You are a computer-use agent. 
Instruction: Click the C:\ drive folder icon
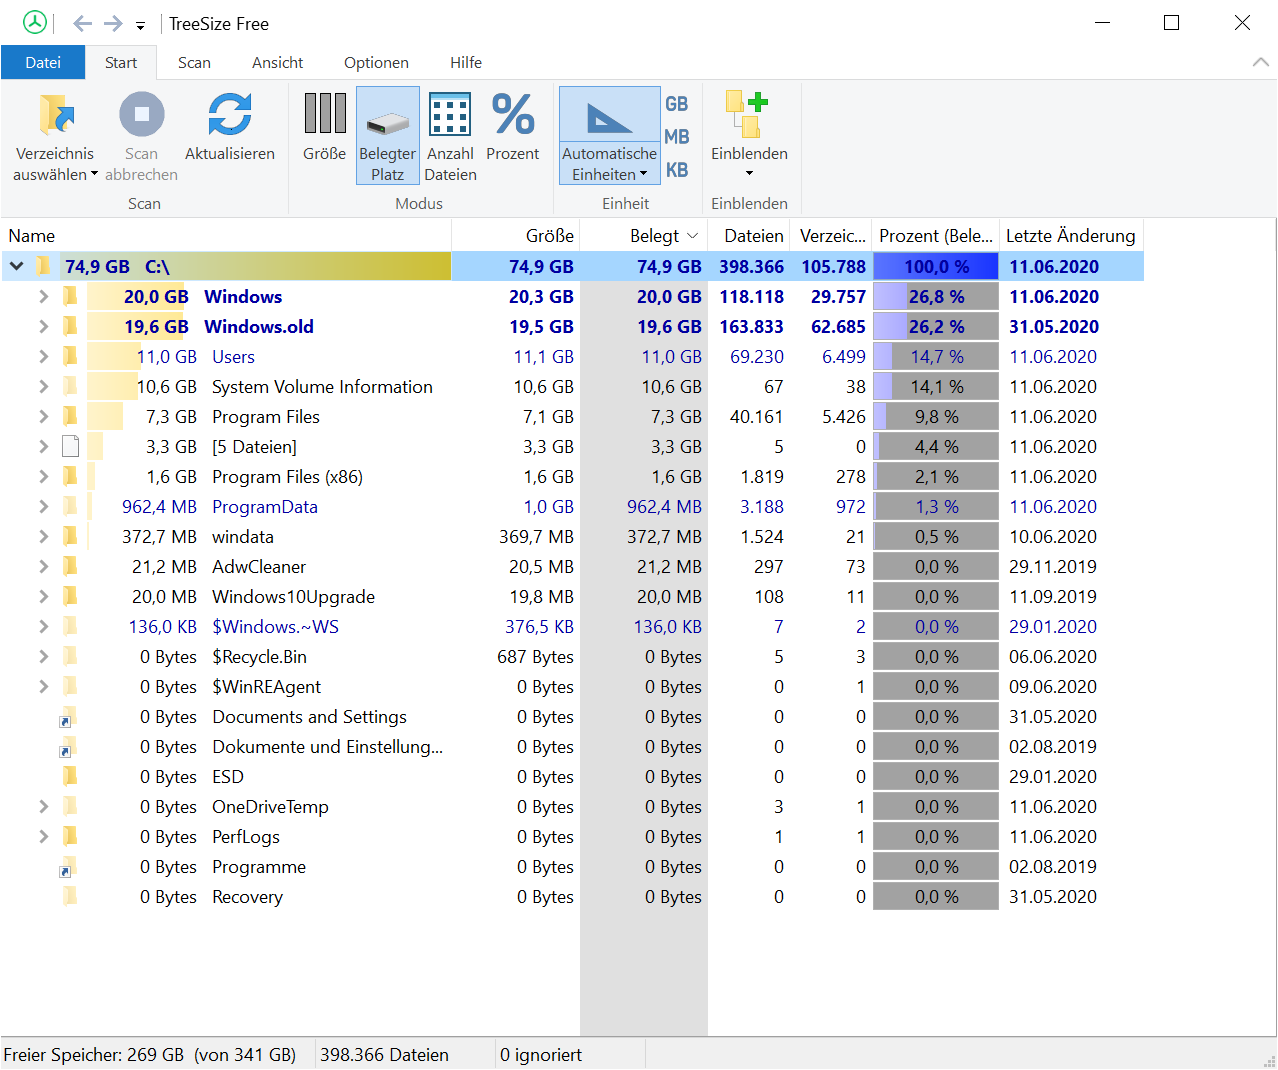[43, 266]
